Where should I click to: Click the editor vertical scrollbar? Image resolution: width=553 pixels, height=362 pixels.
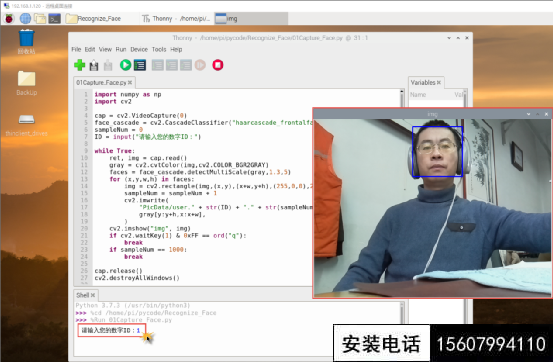[402, 187]
